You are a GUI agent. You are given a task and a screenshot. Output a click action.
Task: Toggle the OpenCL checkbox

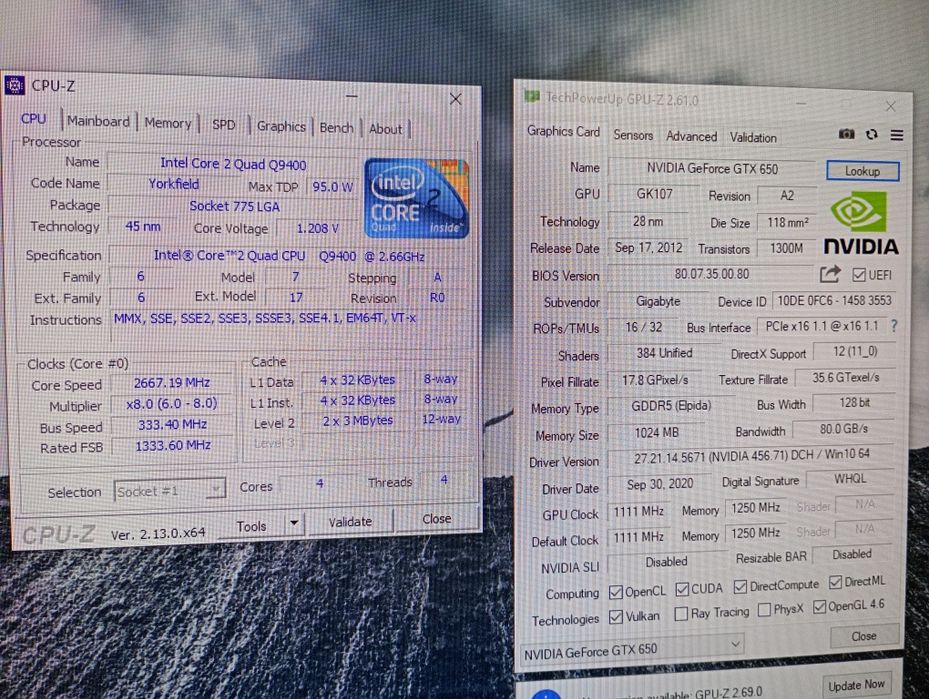pyautogui.click(x=616, y=591)
